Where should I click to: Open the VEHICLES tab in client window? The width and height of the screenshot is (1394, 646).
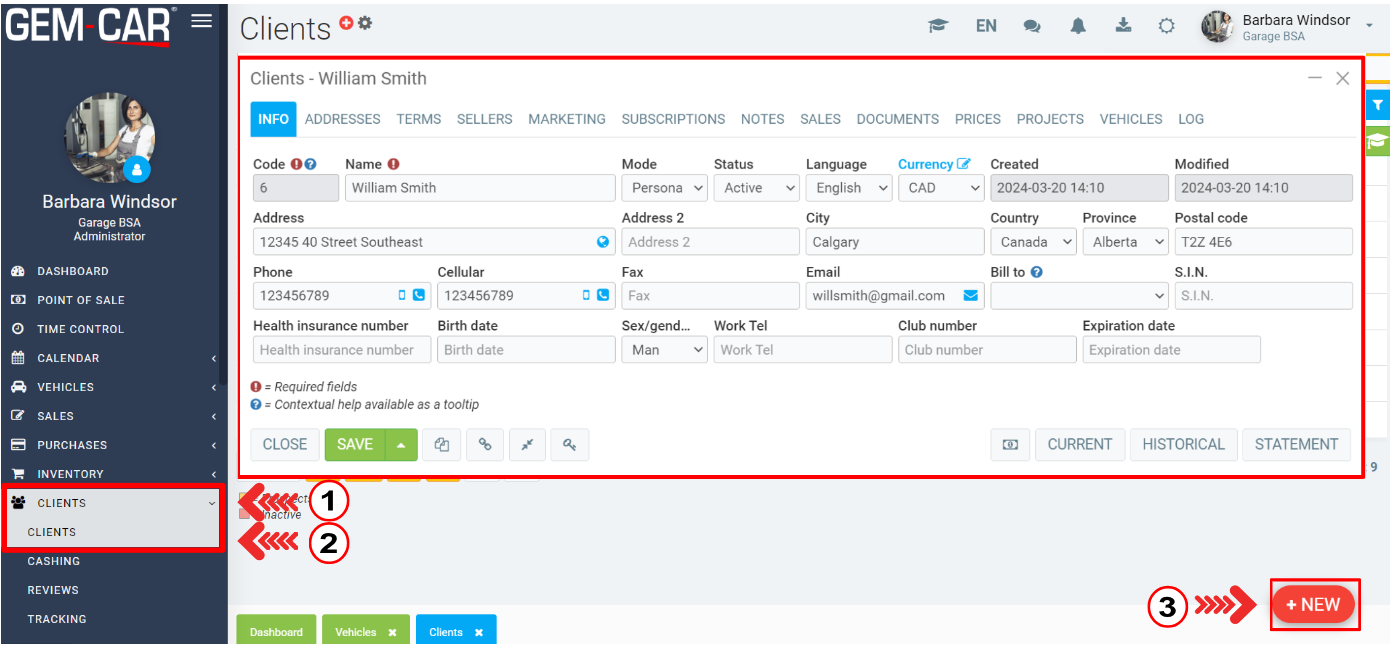1130,119
